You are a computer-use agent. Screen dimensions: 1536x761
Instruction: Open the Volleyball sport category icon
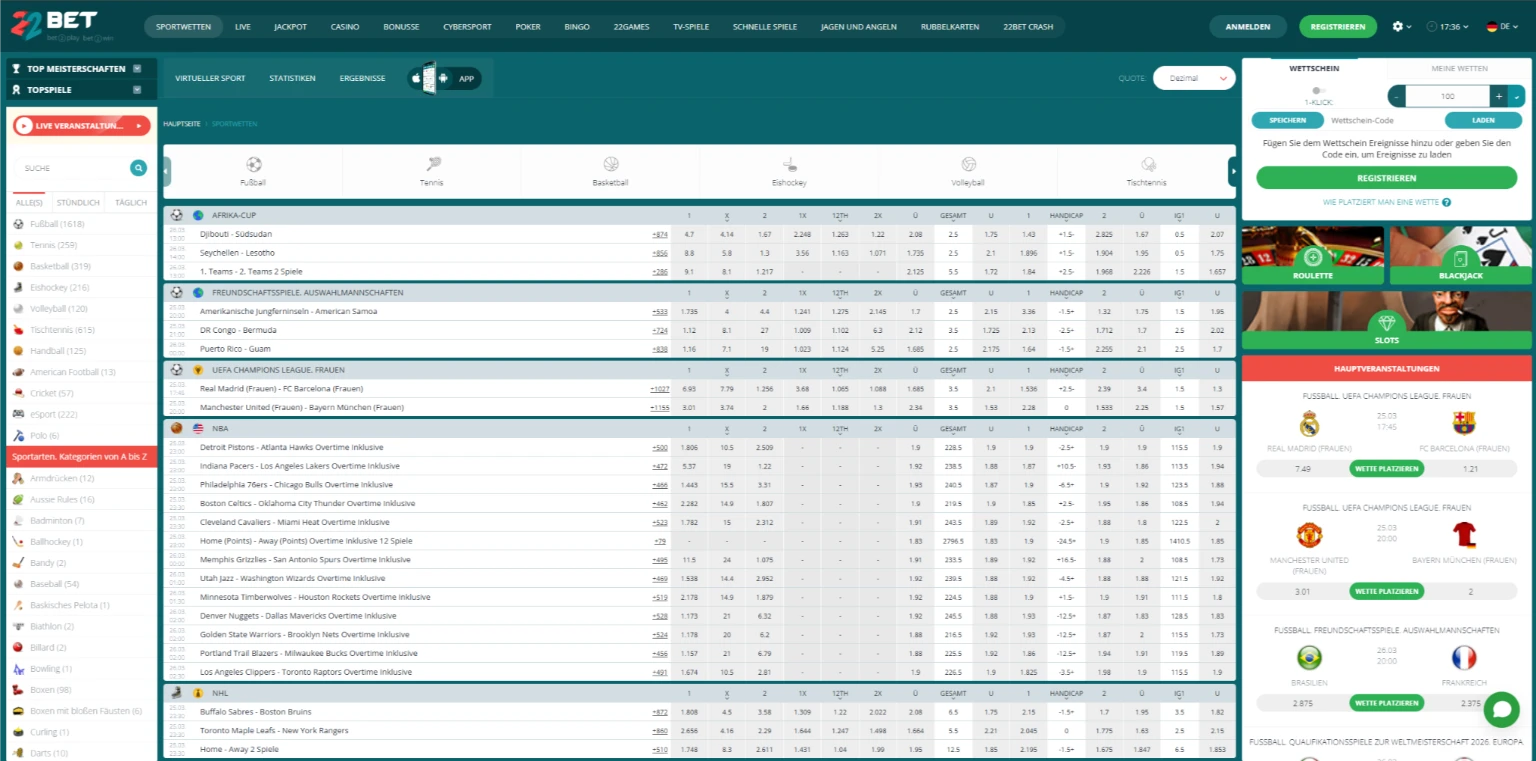[x=967, y=166]
